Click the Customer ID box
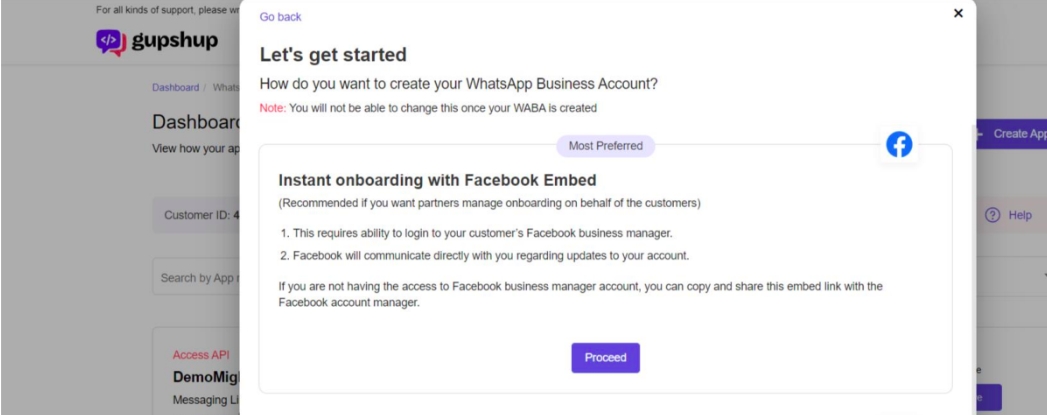 pyautogui.click(x=196, y=216)
